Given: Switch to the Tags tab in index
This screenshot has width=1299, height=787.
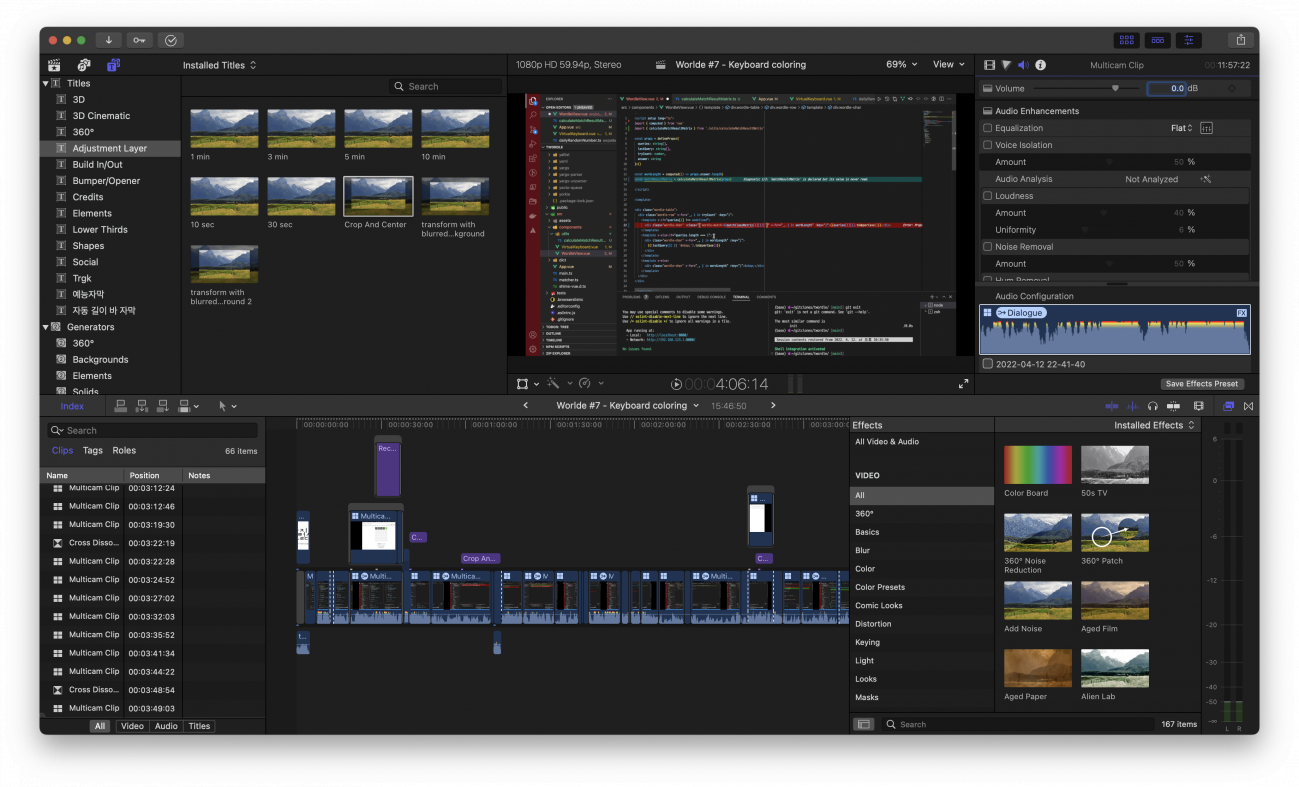Looking at the screenshot, I should coord(92,451).
